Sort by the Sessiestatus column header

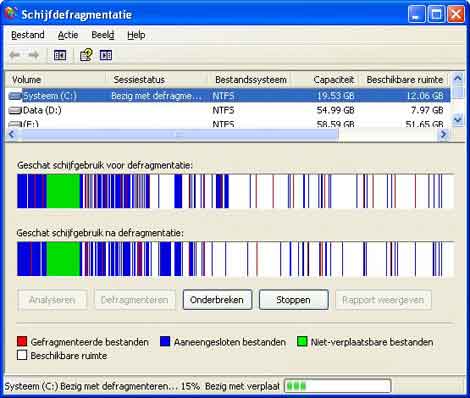tap(157, 80)
